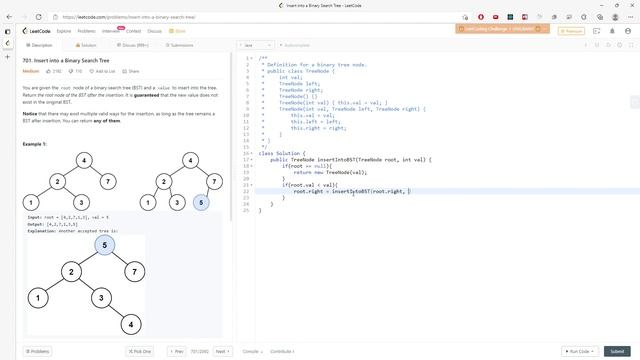Viewport: 640px width, 360px height.
Task: Open Interview in LeetCode navbar
Action: click(111, 31)
